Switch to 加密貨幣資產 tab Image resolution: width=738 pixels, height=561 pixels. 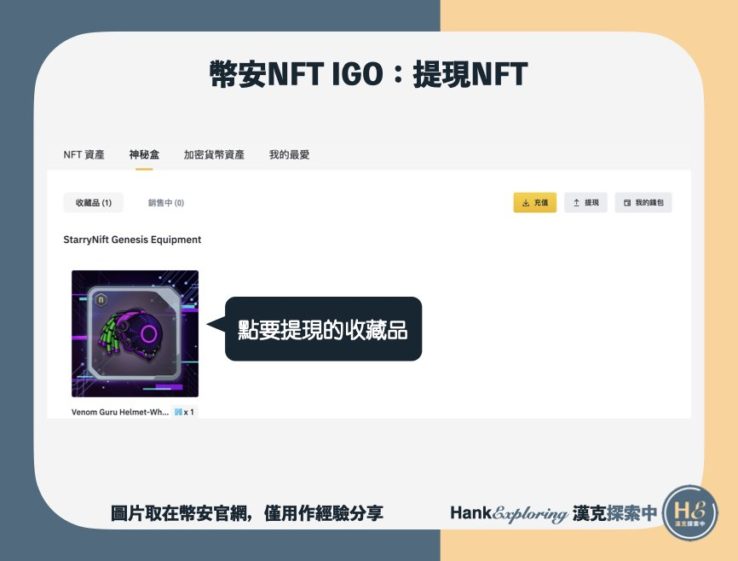click(214, 154)
